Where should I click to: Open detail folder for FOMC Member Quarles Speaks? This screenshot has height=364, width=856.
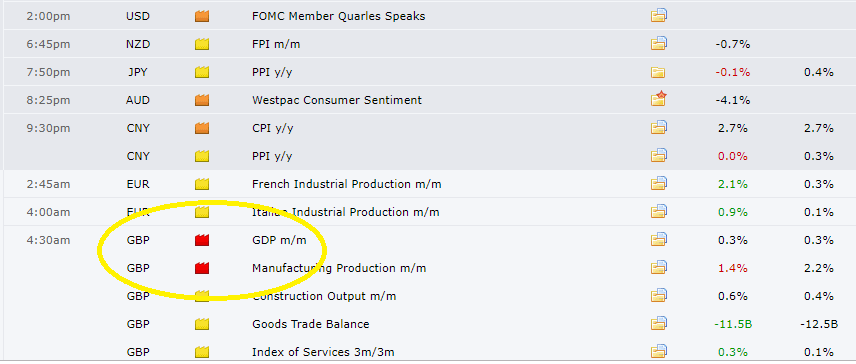[x=659, y=16]
